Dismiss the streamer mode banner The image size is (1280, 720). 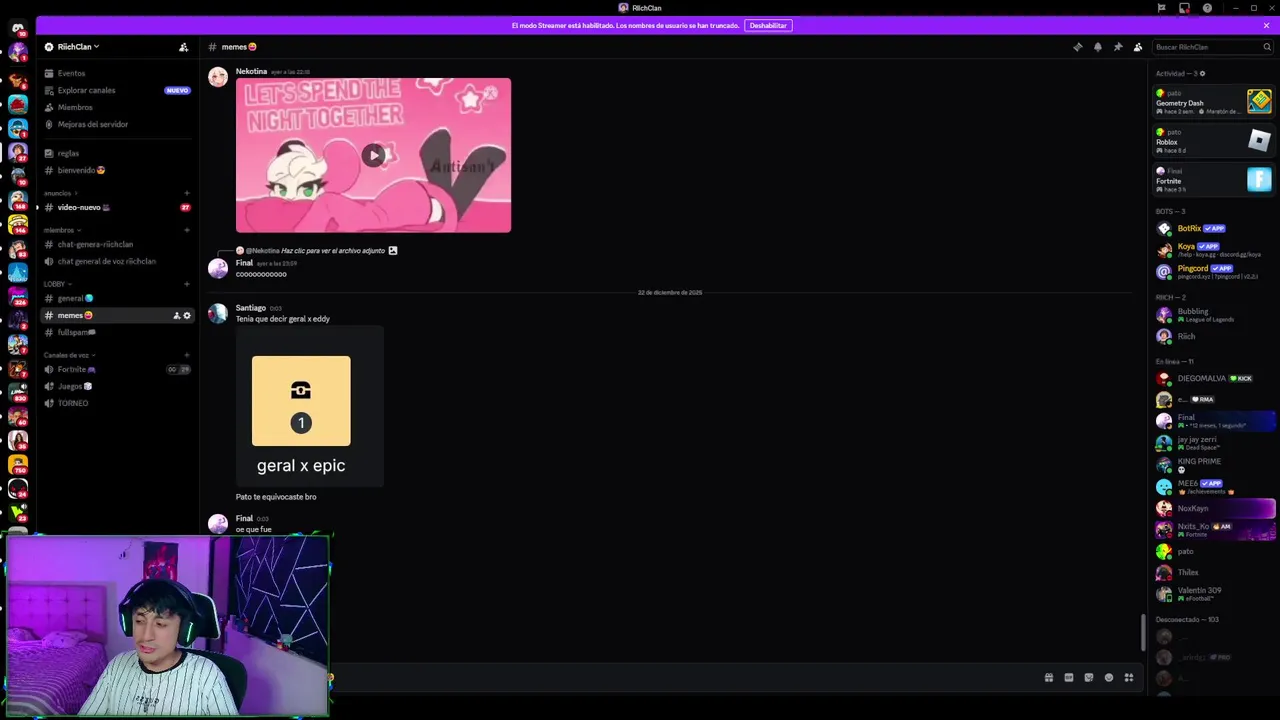click(x=1266, y=25)
